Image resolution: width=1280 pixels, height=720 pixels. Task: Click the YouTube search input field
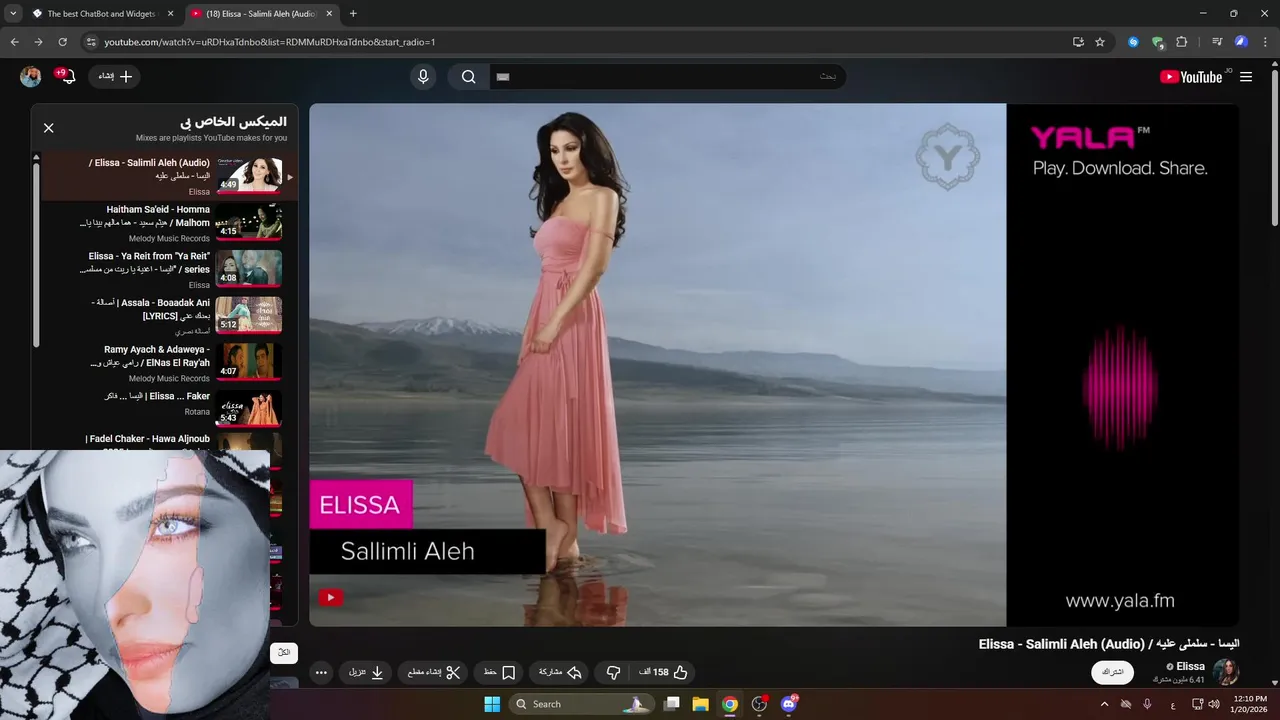(667, 77)
